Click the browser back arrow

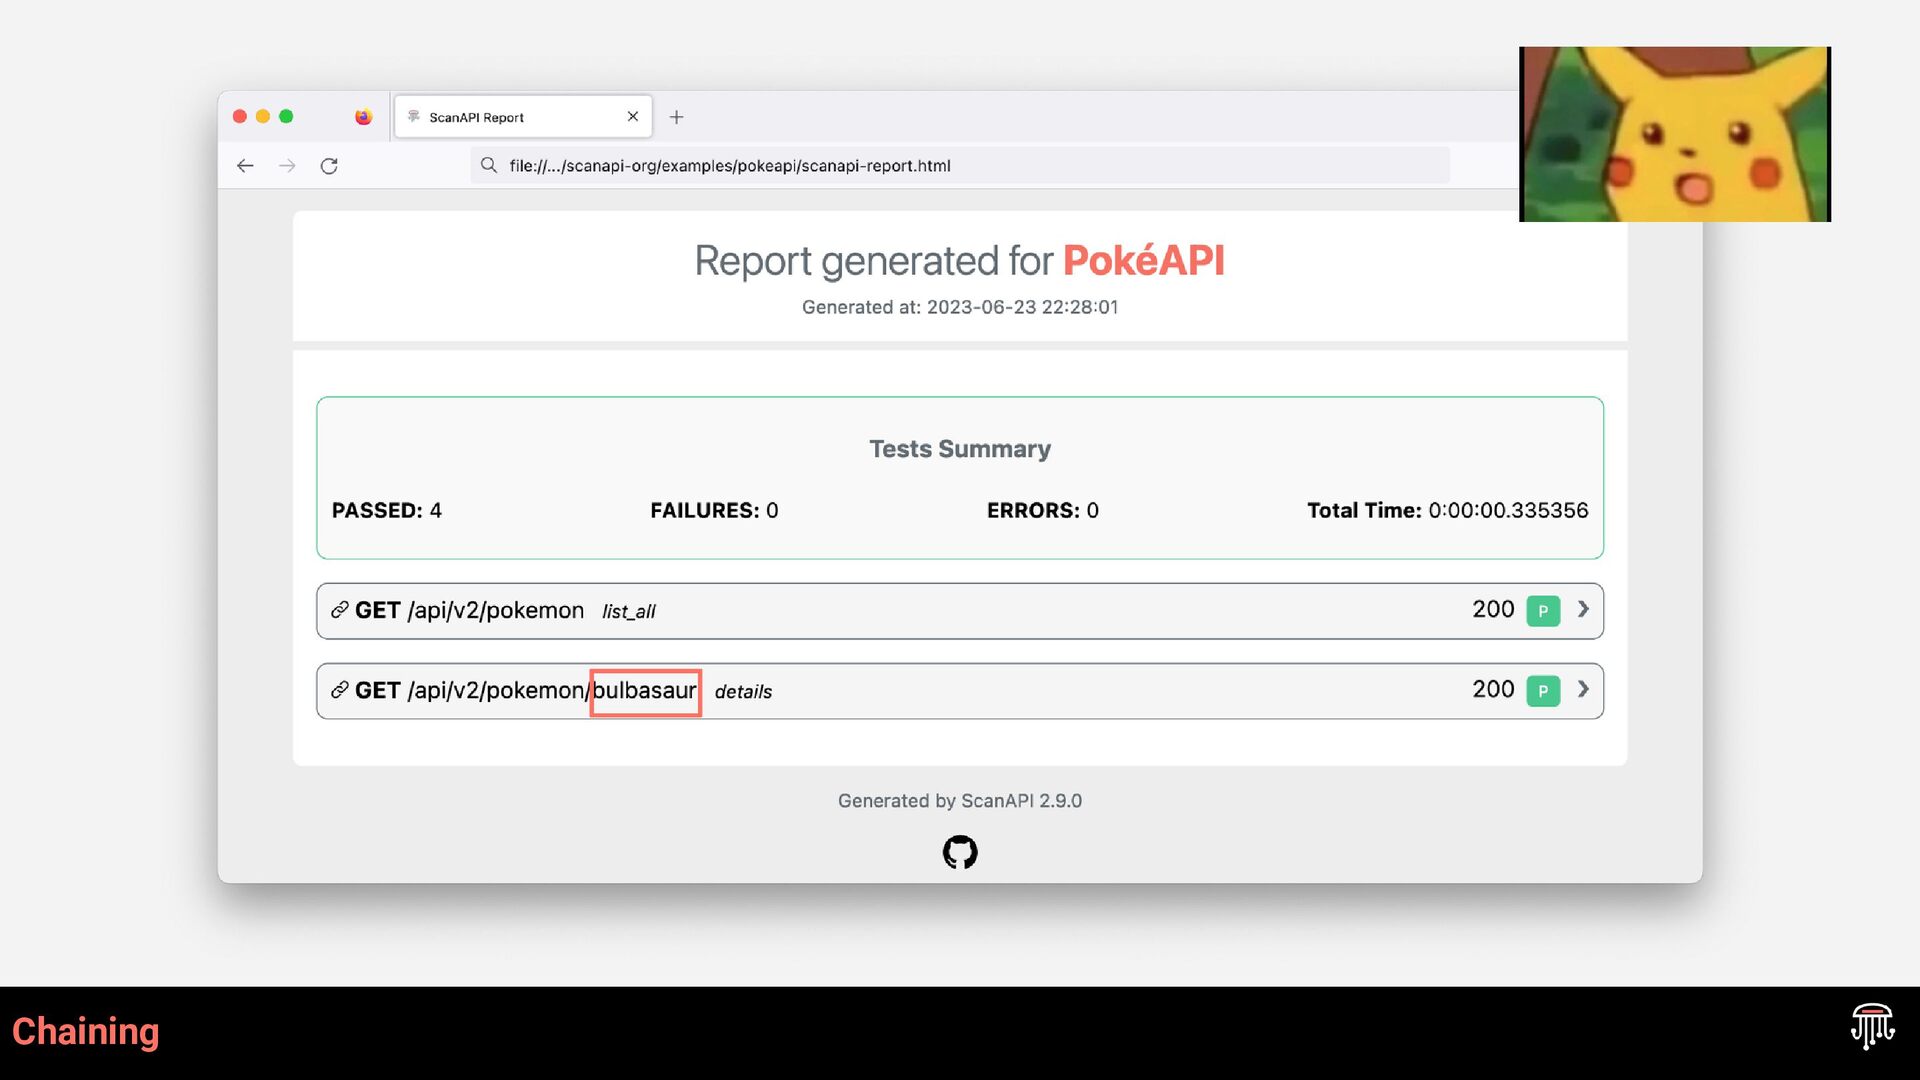tap(245, 166)
